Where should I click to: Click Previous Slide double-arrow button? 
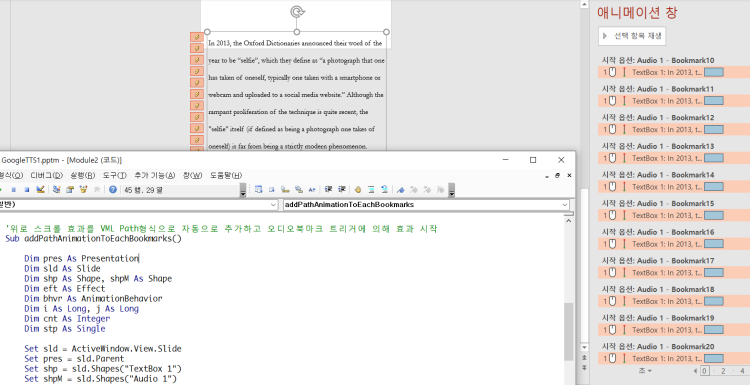[584, 357]
